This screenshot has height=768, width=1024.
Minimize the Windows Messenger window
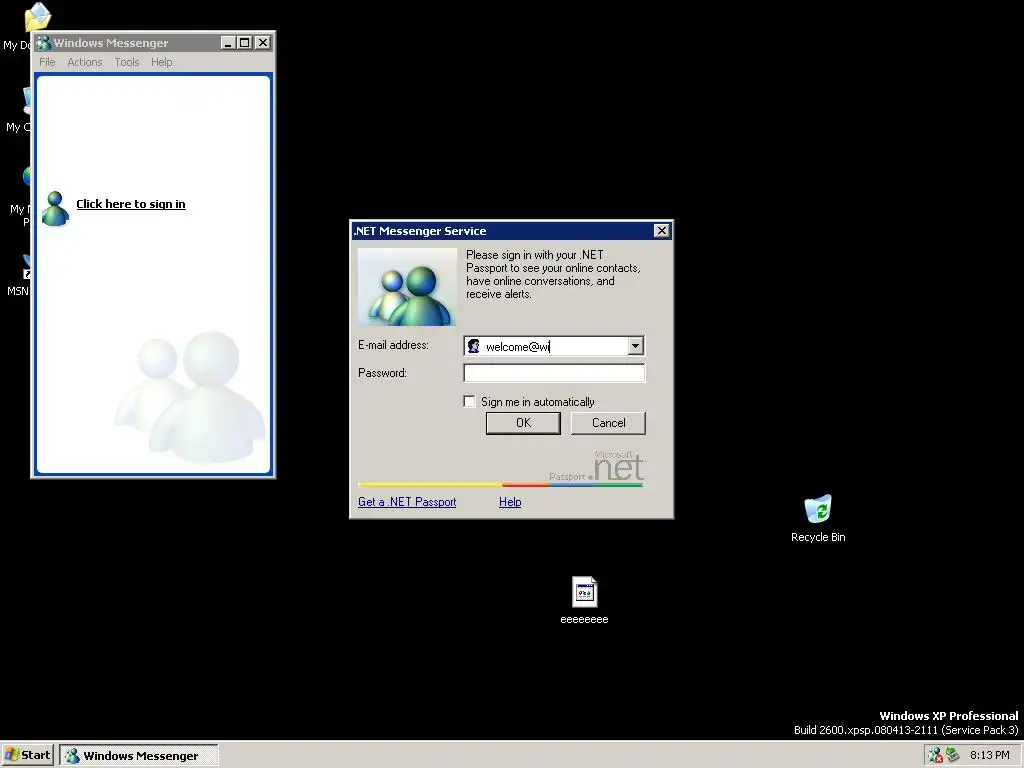point(228,43)
